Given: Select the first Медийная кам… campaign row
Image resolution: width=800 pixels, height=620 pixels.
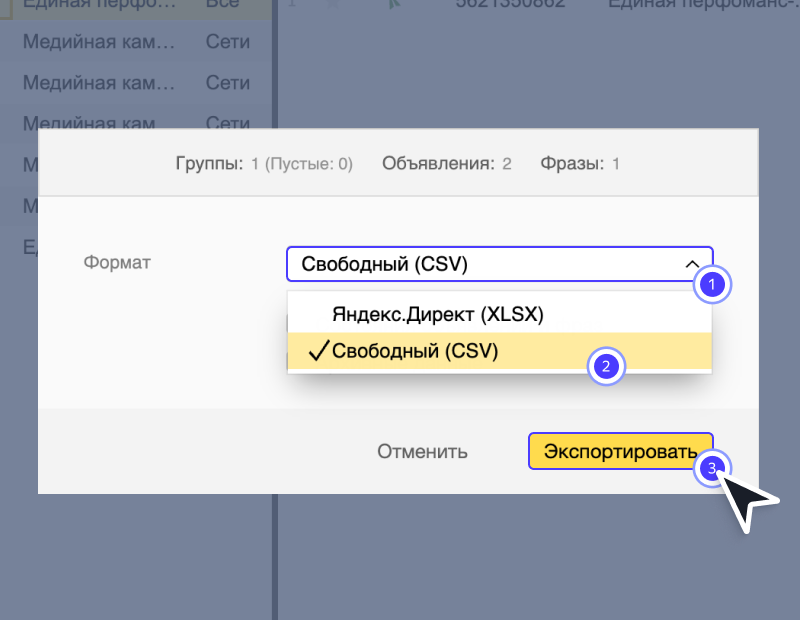Looking at the screenshot, I should (98, 45).
